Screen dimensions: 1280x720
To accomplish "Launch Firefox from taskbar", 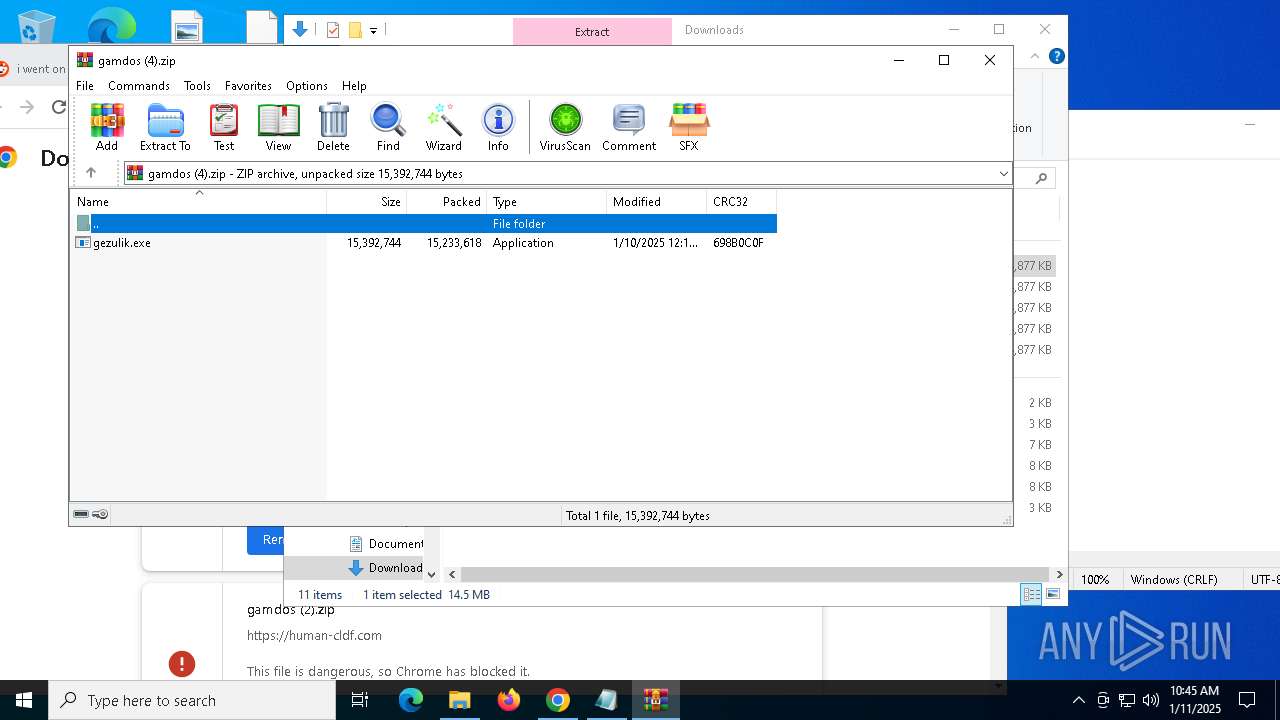I will coord(509,700).
